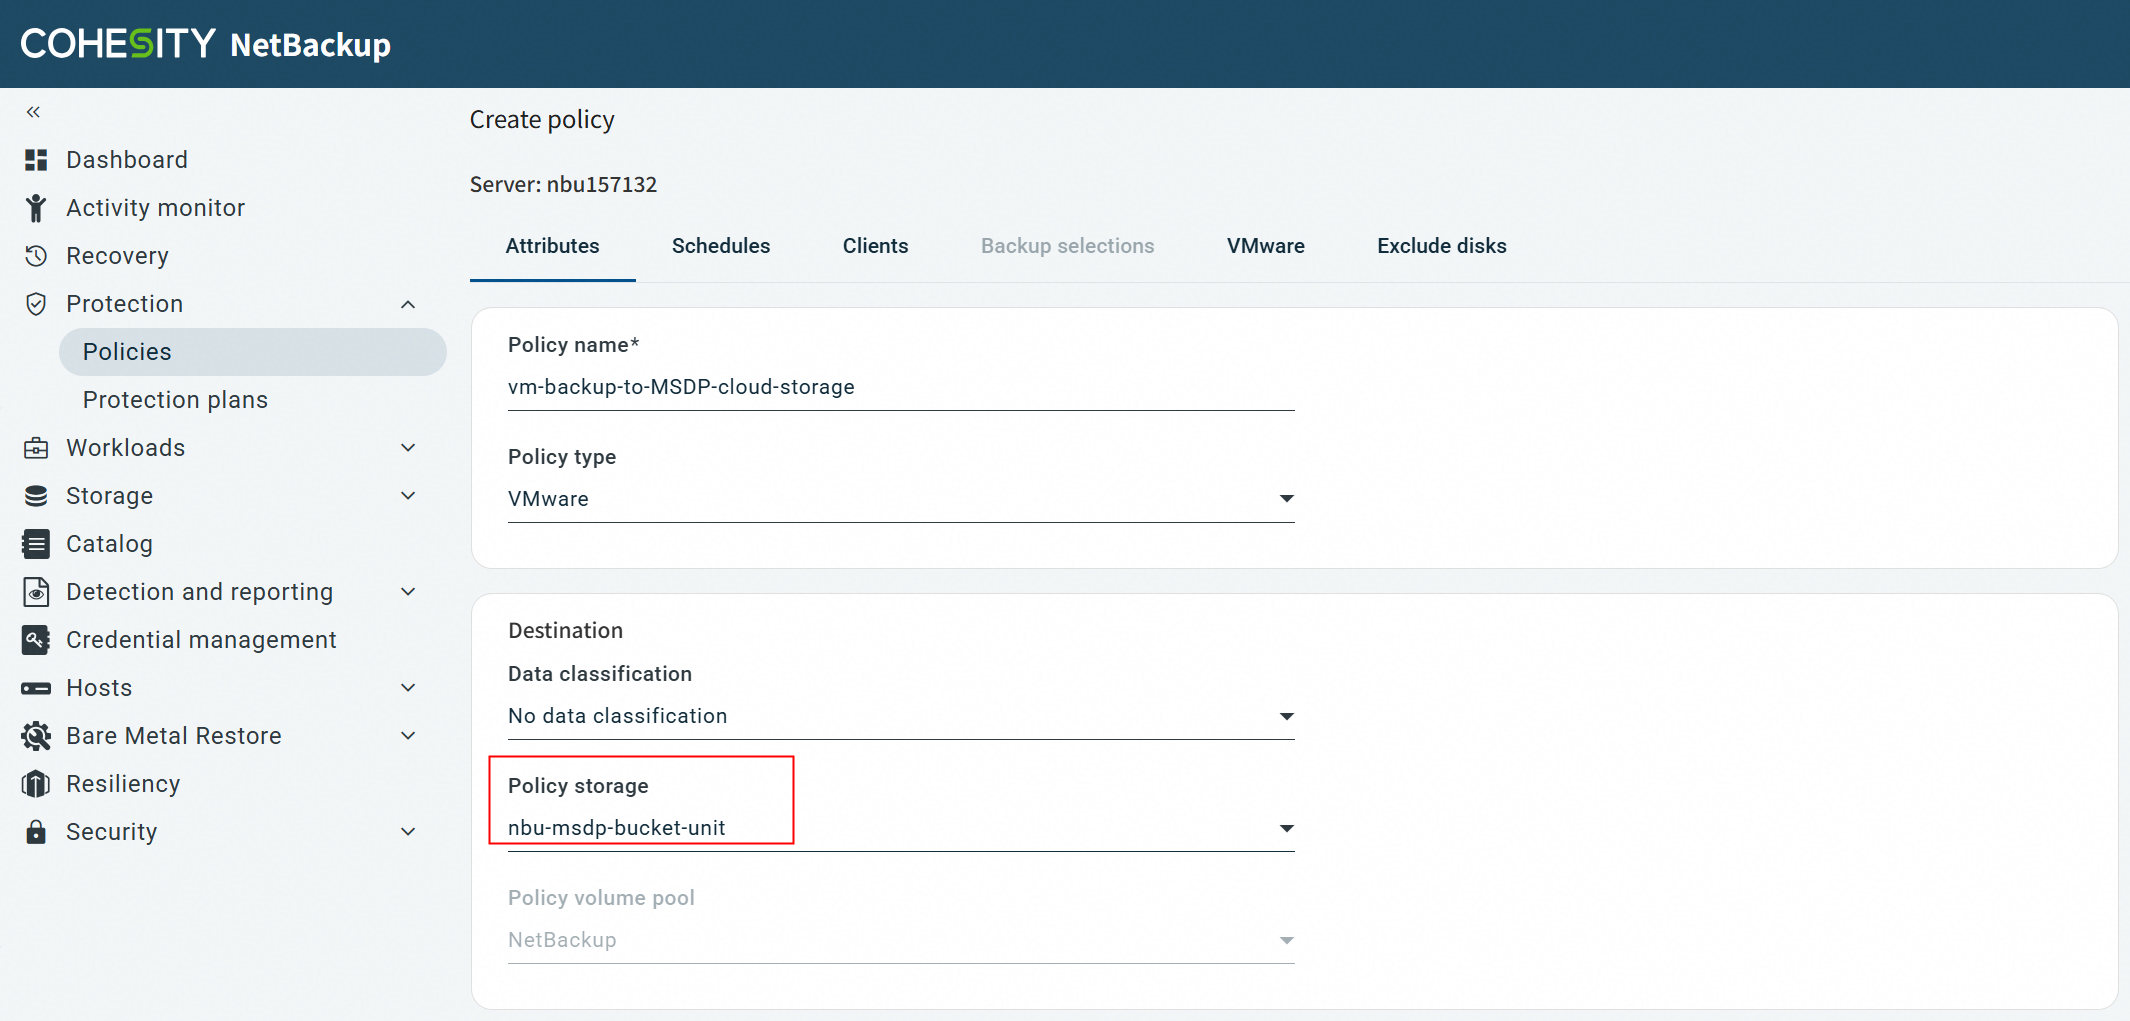Open the Recovery page
Screen dimensions: 2130x1021
point(118,256)
